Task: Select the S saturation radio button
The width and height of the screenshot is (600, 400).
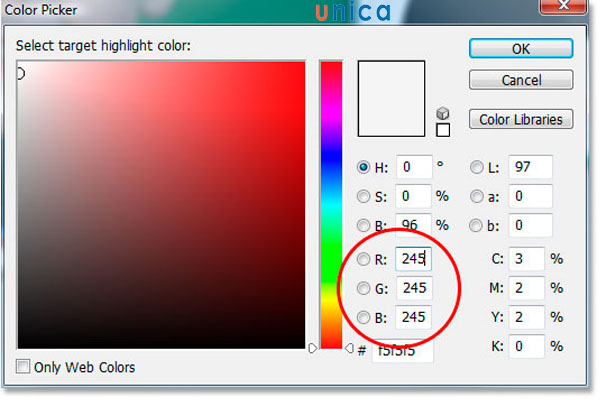Action: point(363,196)
